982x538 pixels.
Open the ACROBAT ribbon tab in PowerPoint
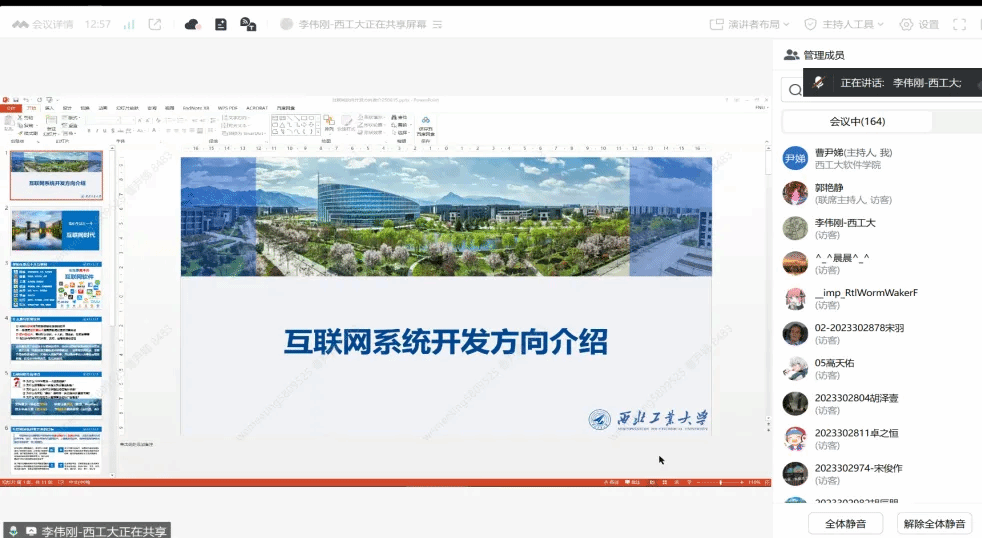click(259, 107)
